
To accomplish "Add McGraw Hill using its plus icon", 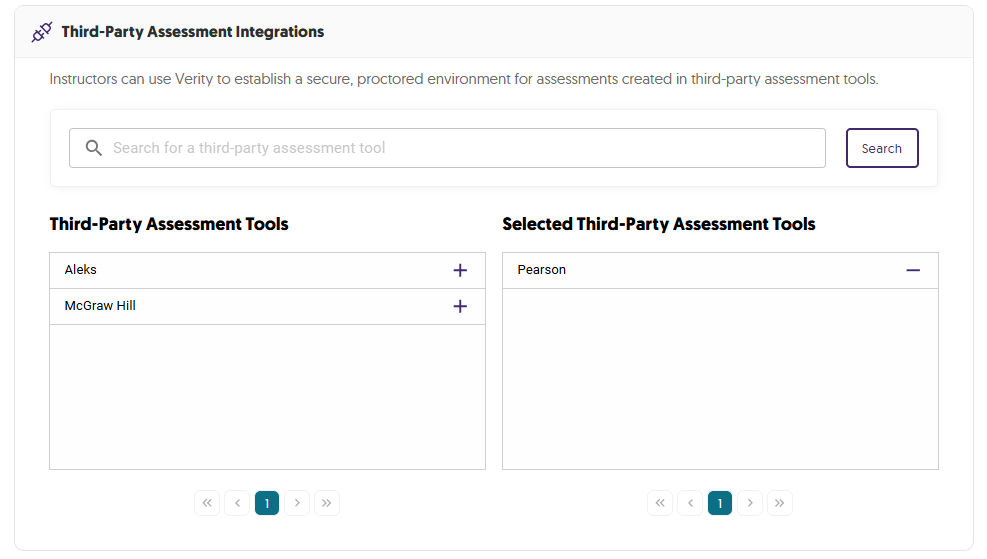I will click(x=460, y=306).
